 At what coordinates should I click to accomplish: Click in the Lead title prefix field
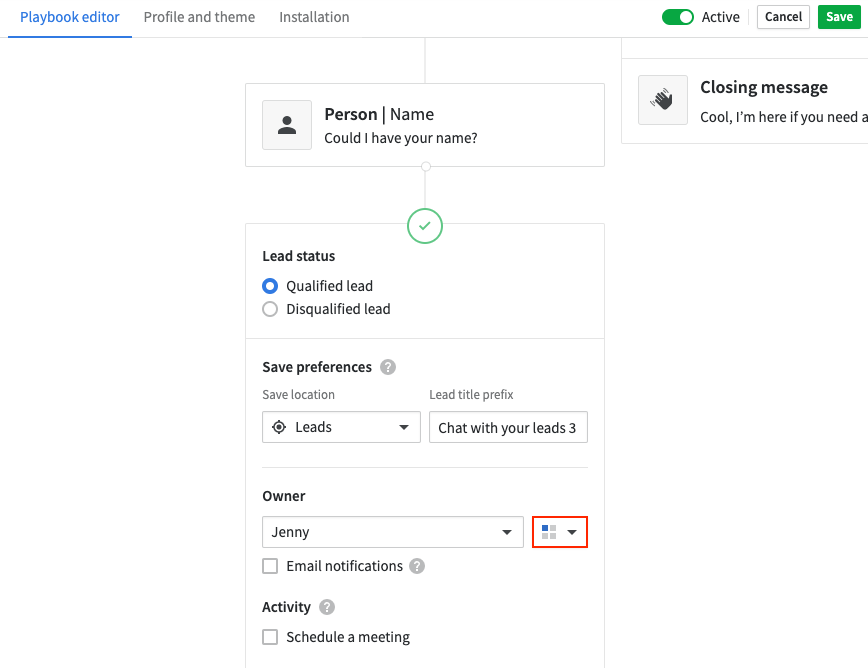[508, 427]
